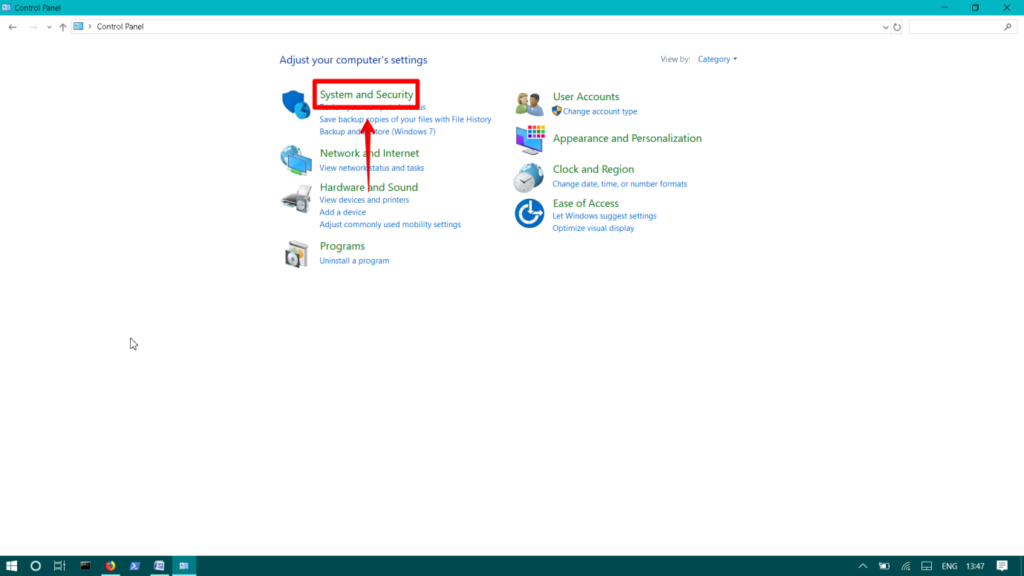
Task: Open the network Wi-Fi tray icon
Action: 906,566
